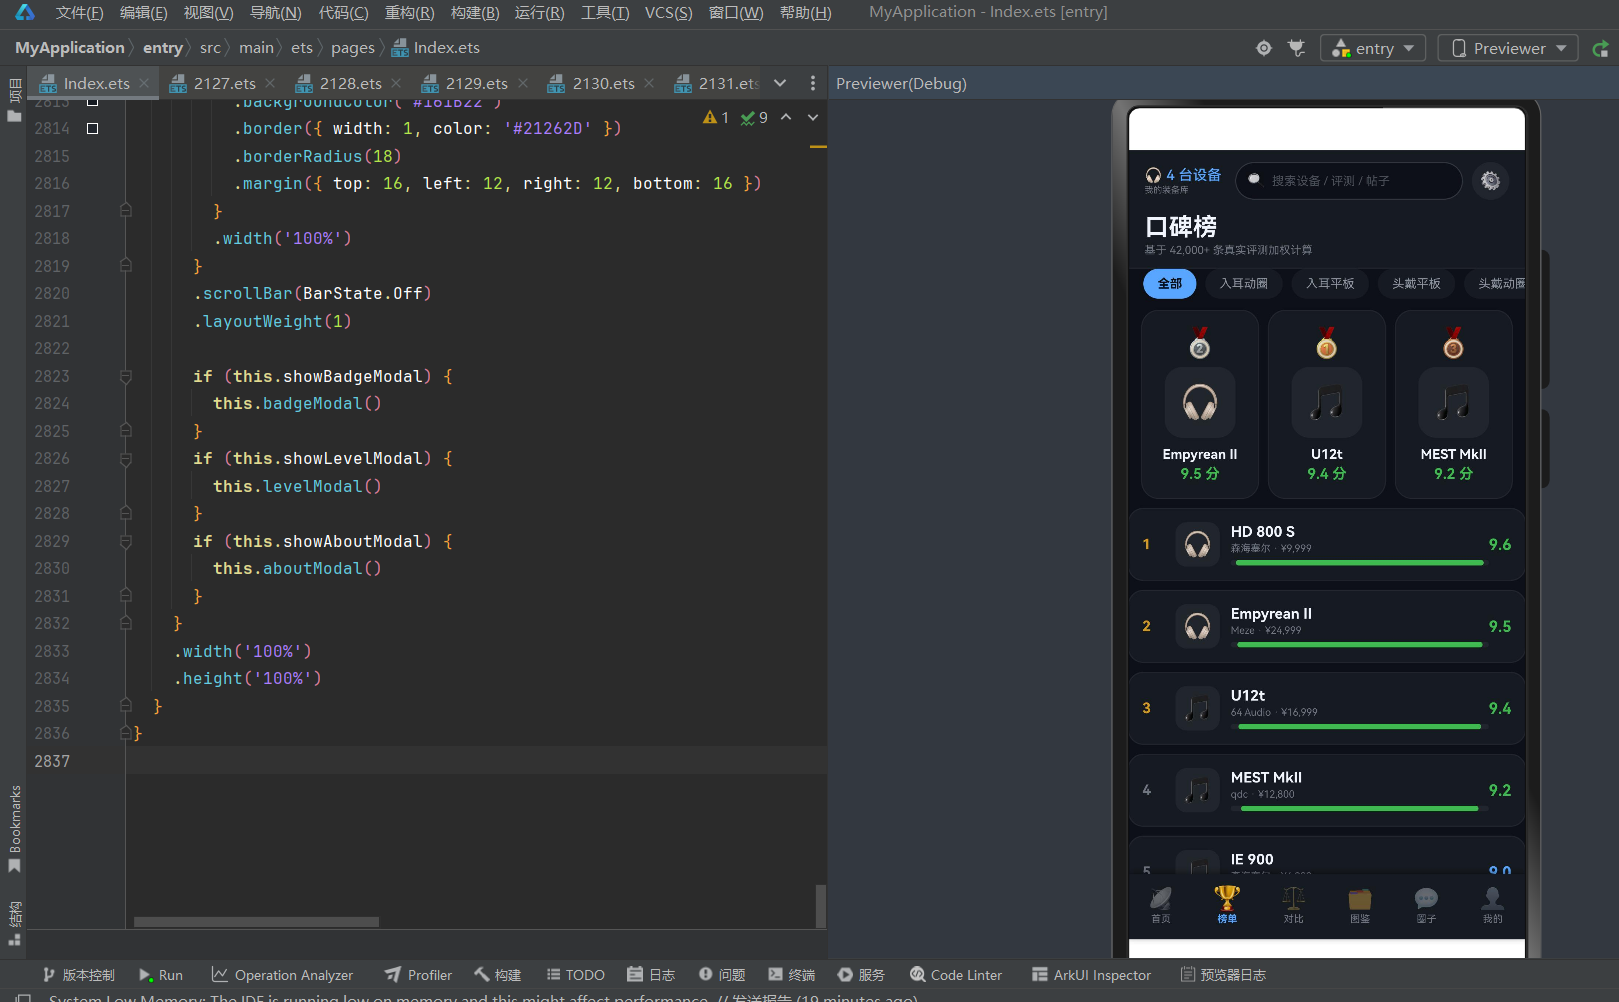Click the pages breadcrumb in navigation bar
Viewport: 1619px width, 1002px height.
[353, 48]
